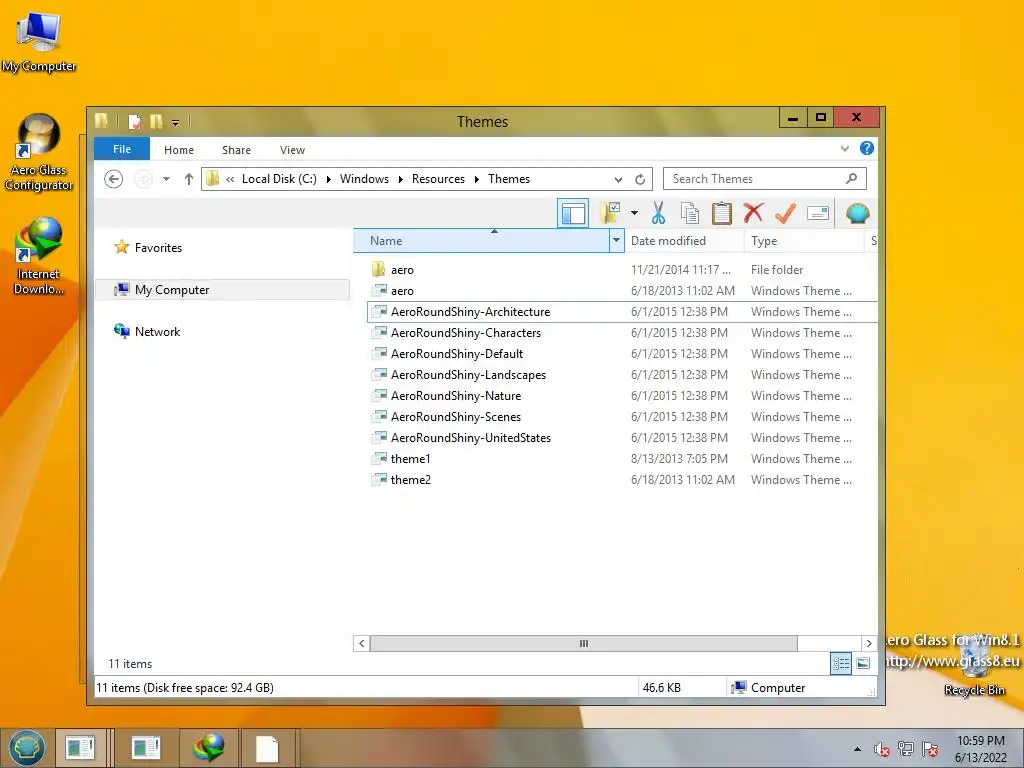Click the folder options icon with checkmark
This screenshot has height=768, width=1024.
click(x=611, y=213)
